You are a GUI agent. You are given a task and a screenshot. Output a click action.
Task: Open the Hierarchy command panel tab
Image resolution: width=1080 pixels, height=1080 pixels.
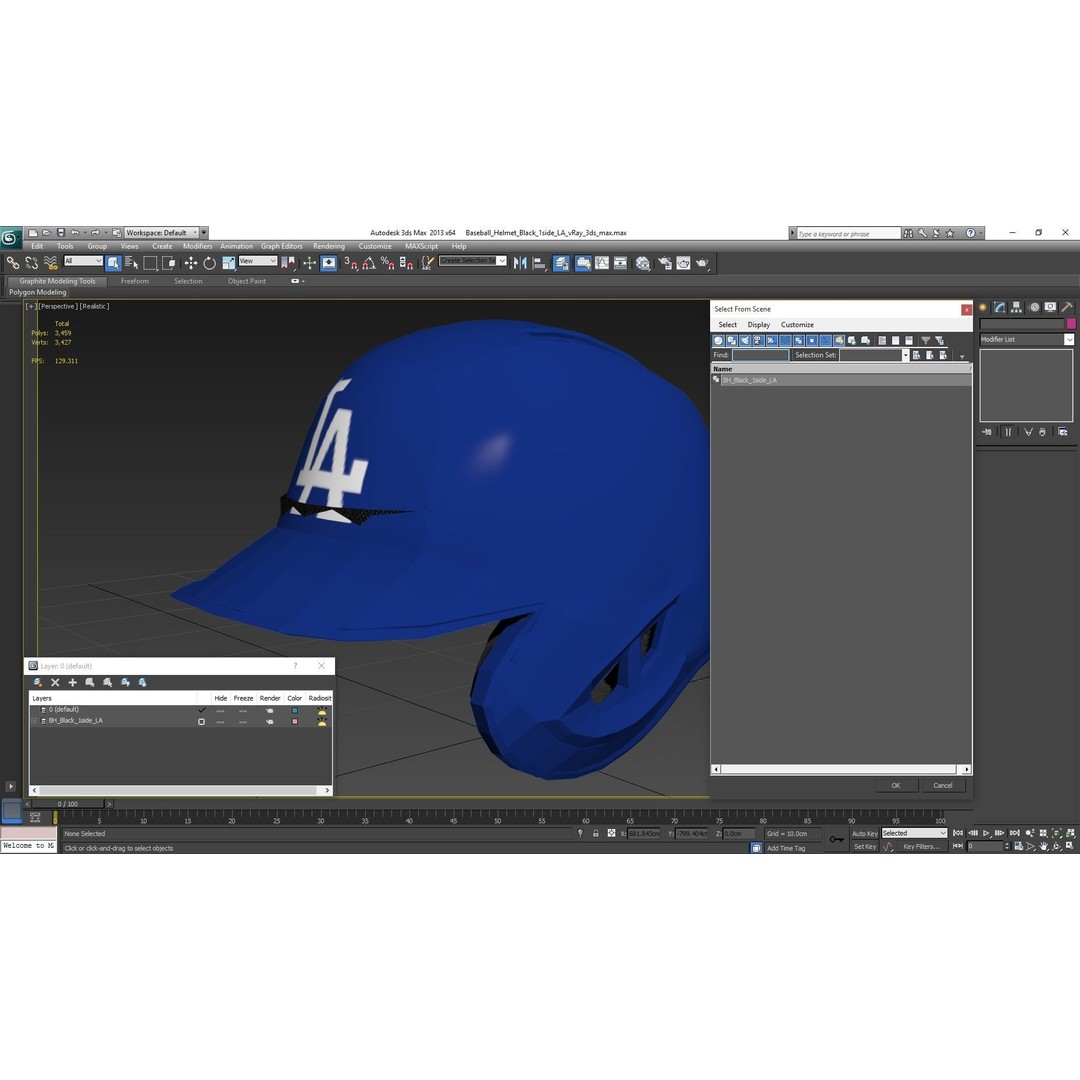[1016, 307]
